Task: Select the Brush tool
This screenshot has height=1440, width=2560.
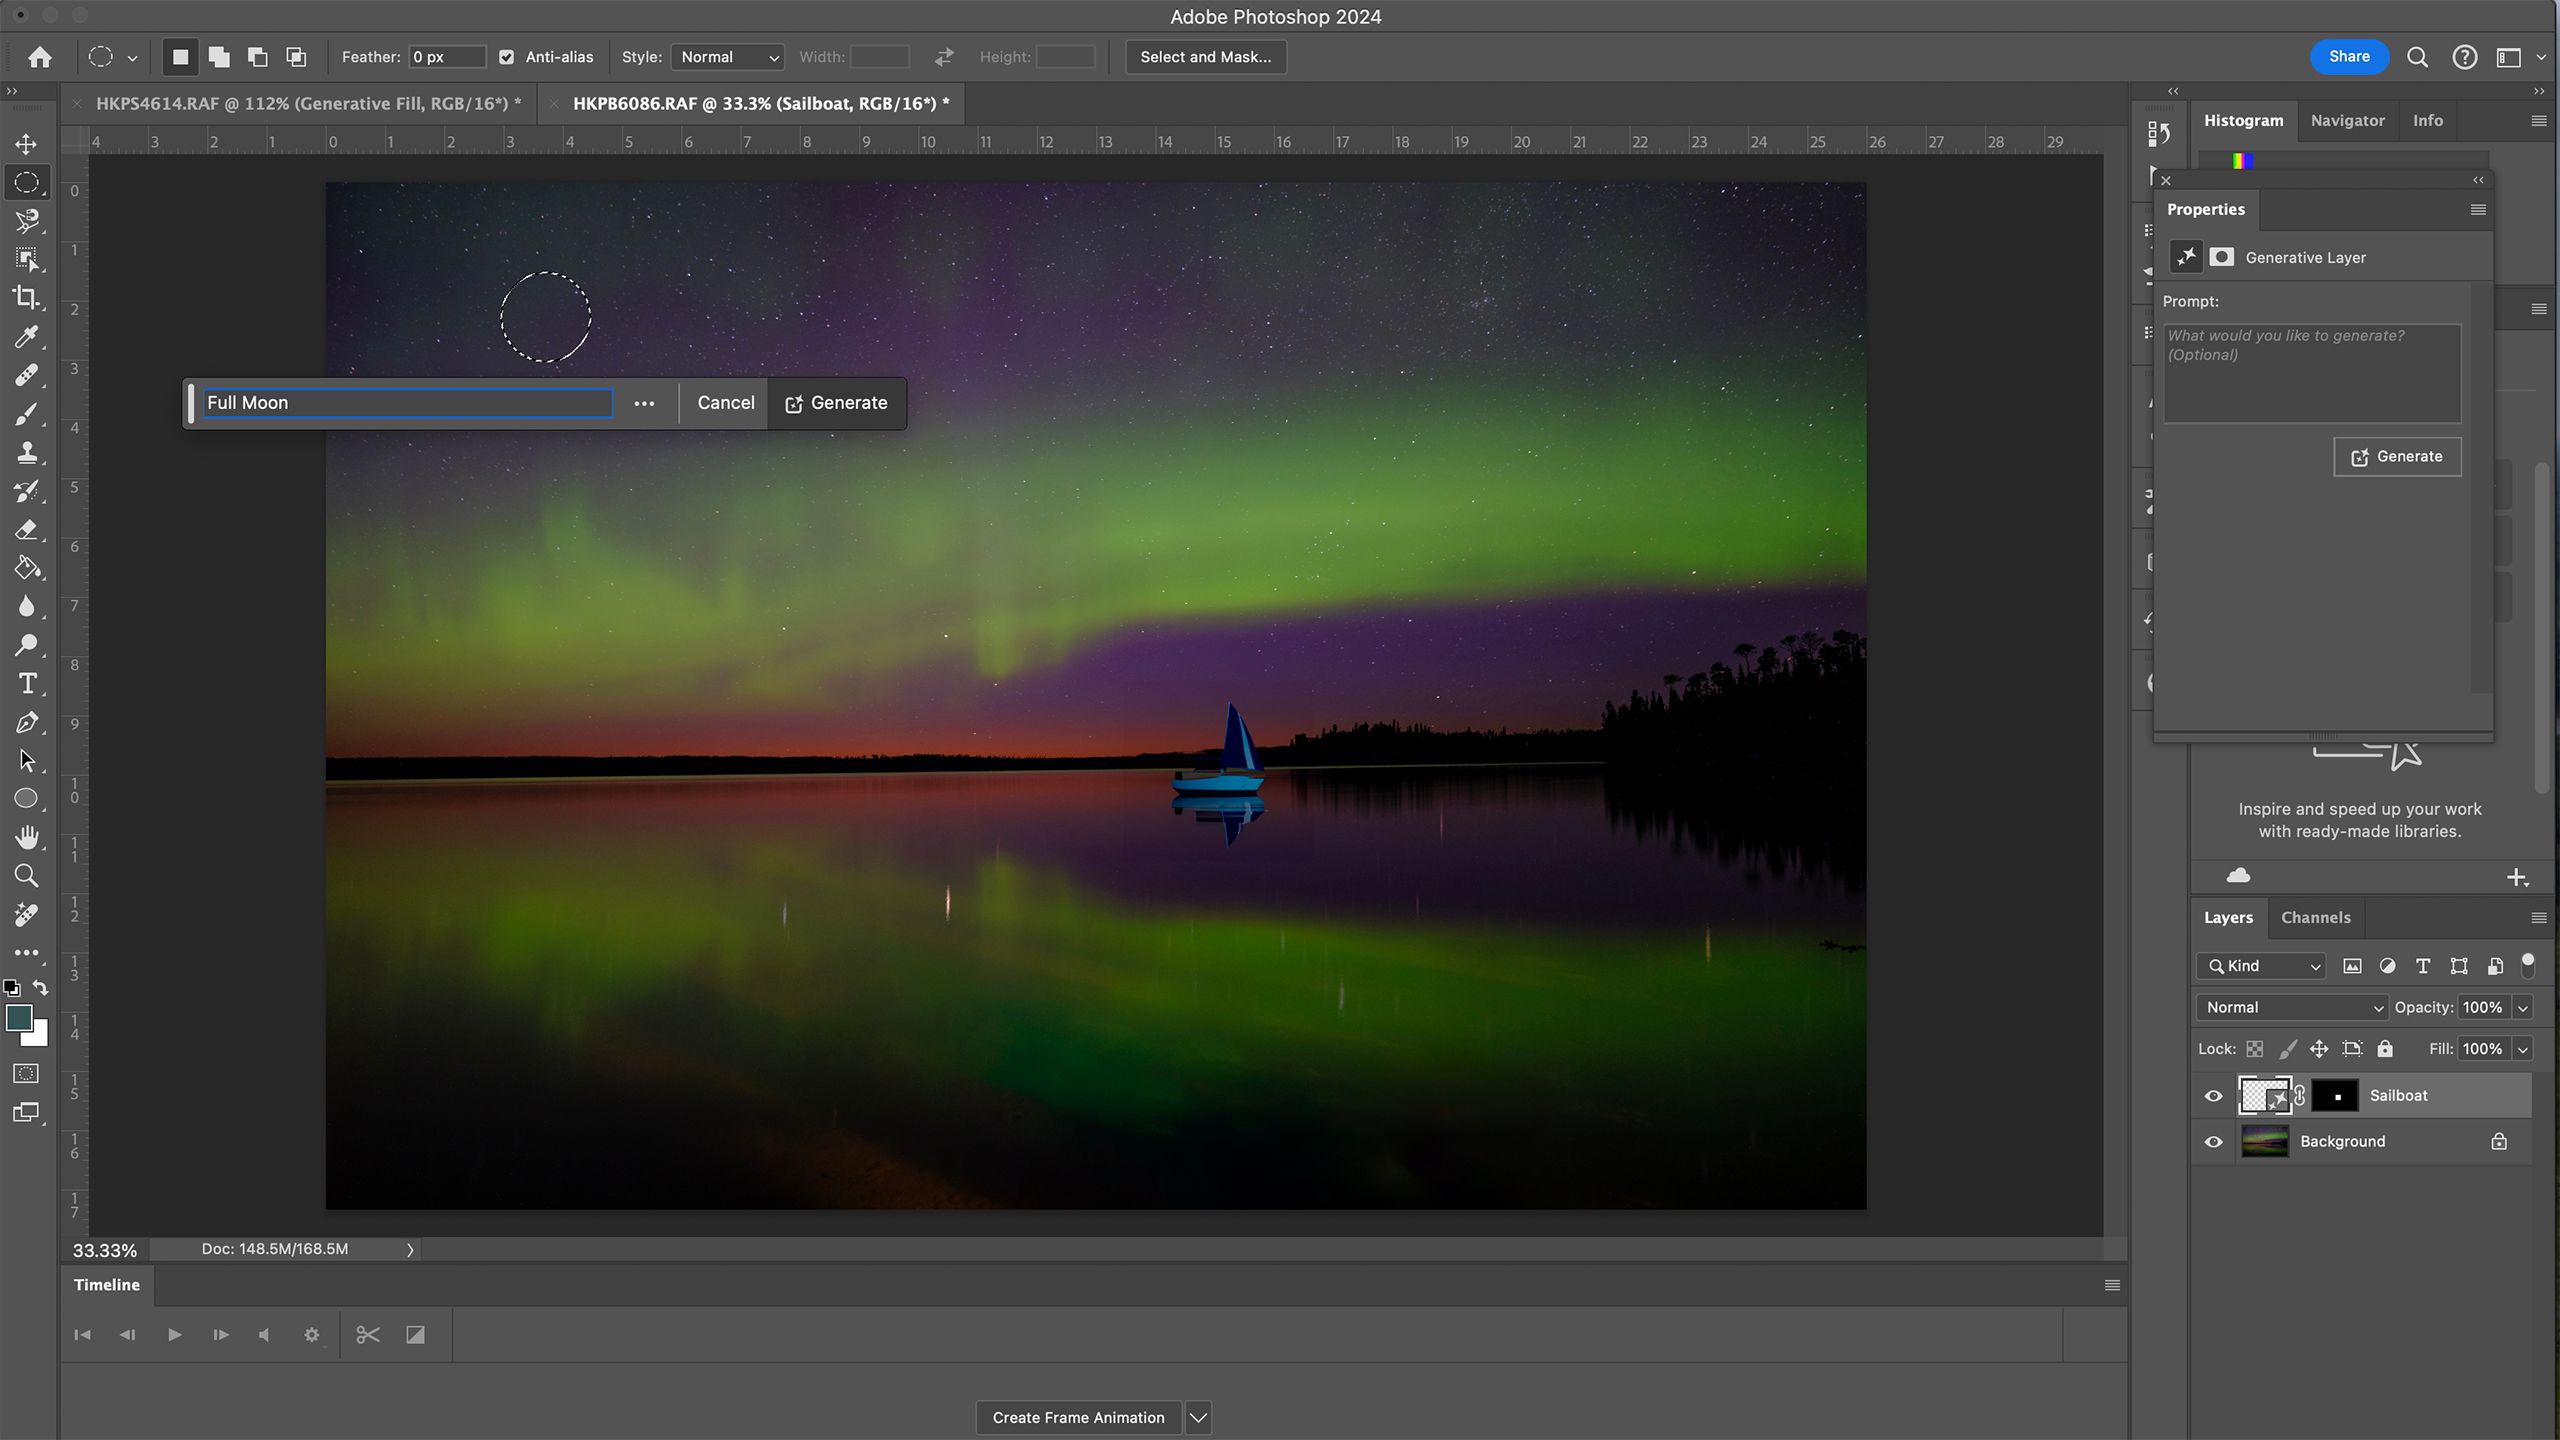Action: 27,414
